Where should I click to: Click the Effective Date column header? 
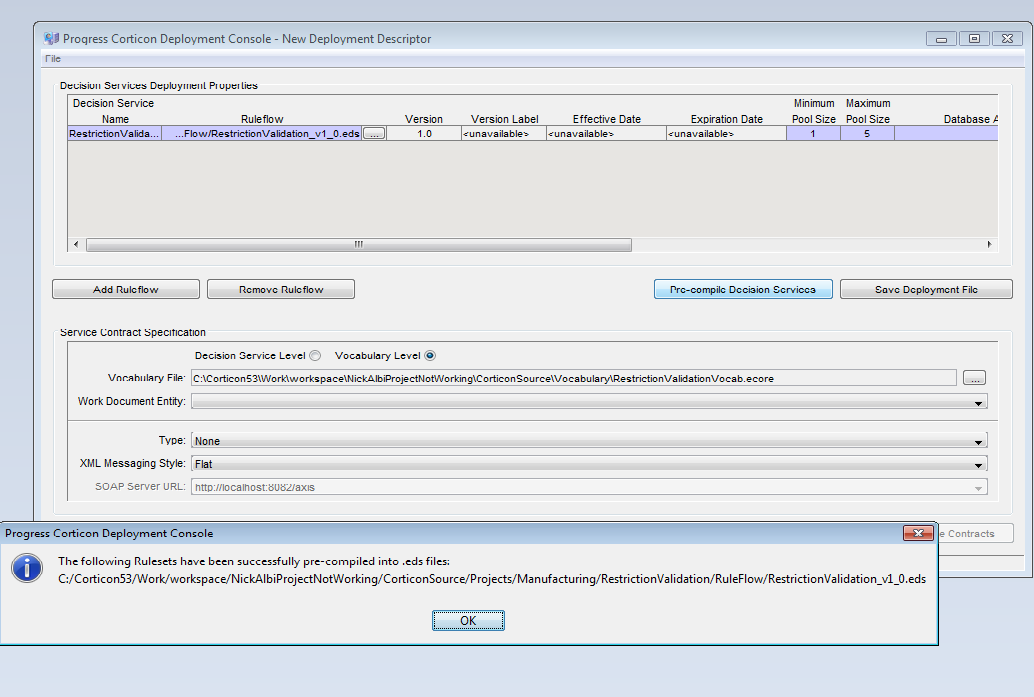[607, 119]
